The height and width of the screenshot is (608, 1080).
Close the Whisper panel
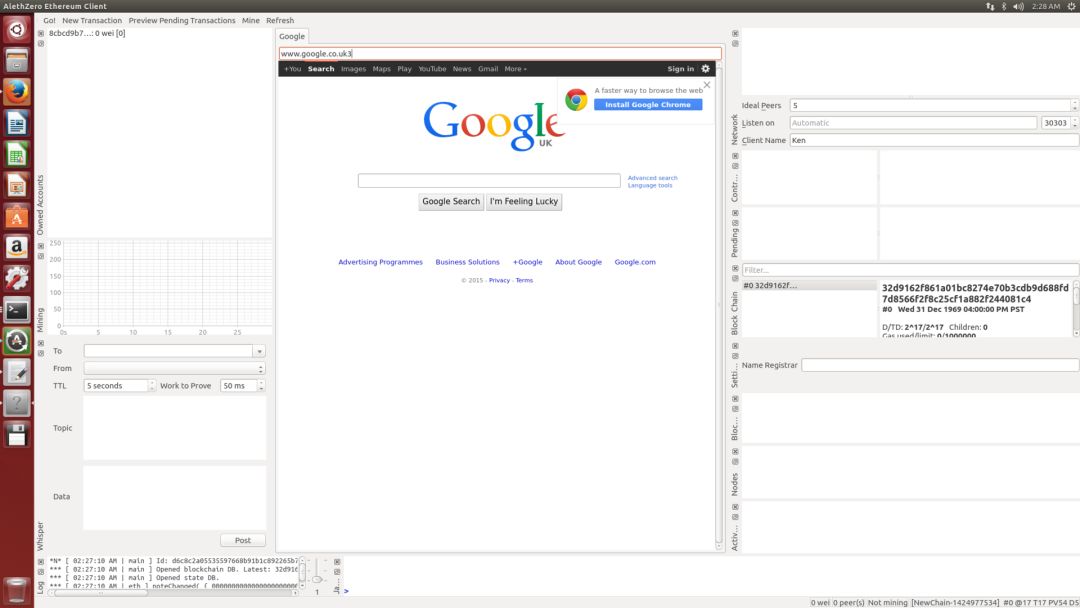tap(41, 343)
